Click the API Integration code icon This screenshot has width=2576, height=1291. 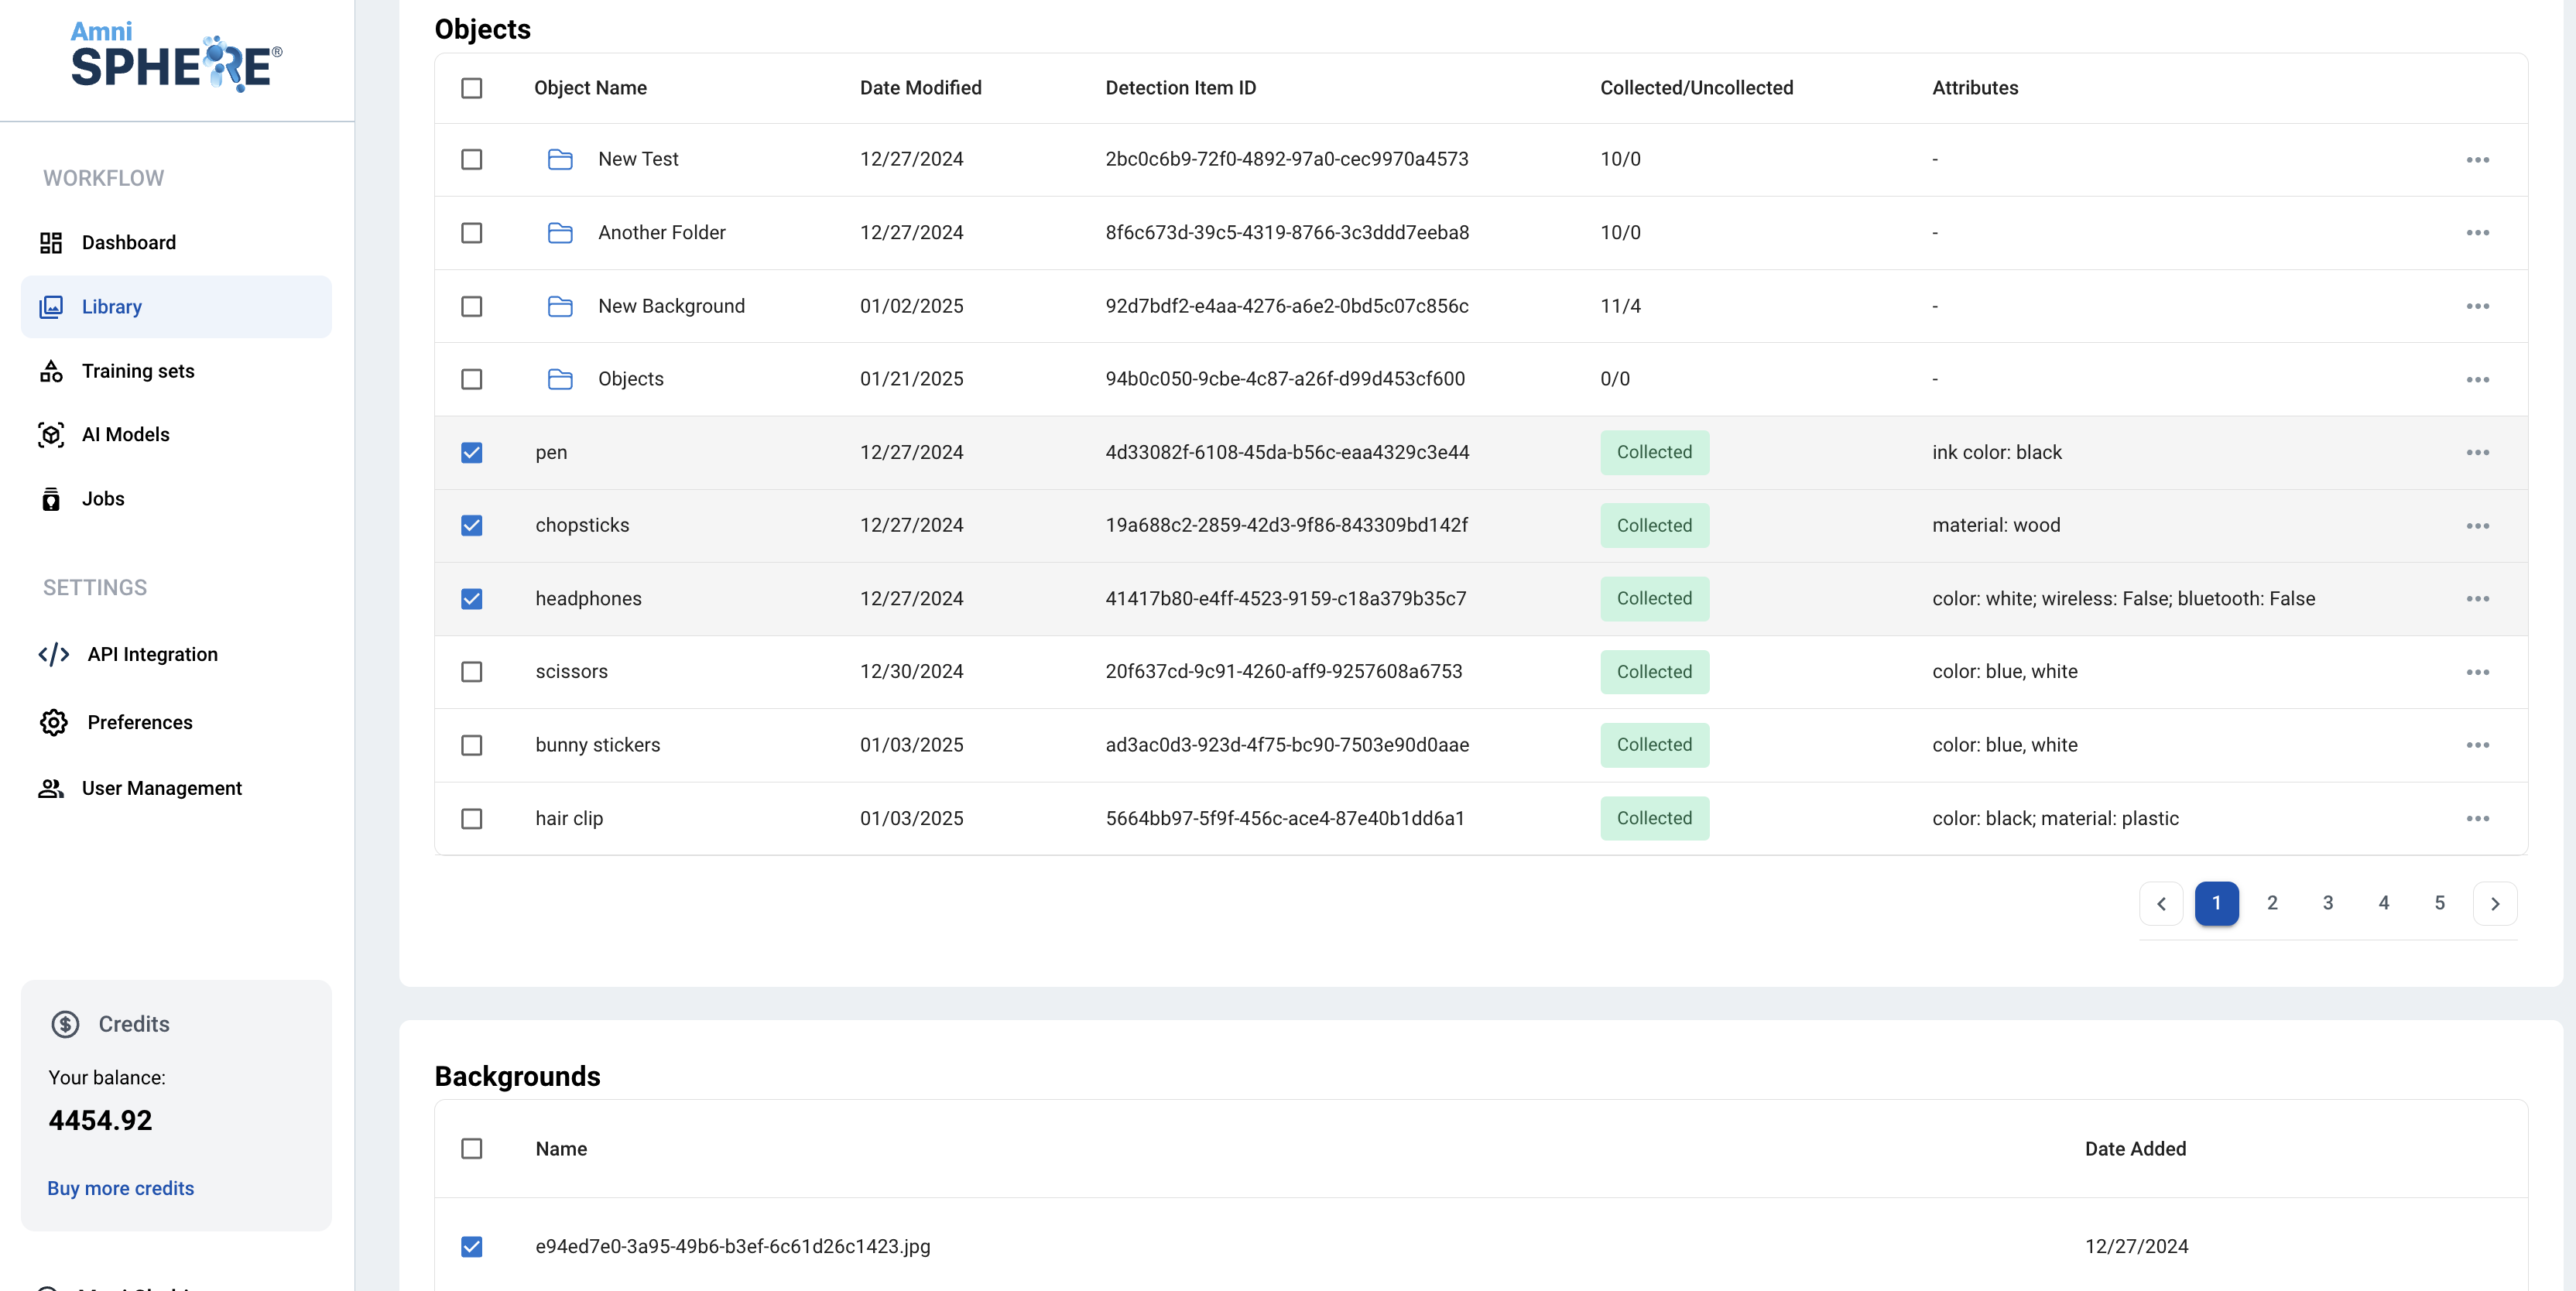tap(54, 654)
